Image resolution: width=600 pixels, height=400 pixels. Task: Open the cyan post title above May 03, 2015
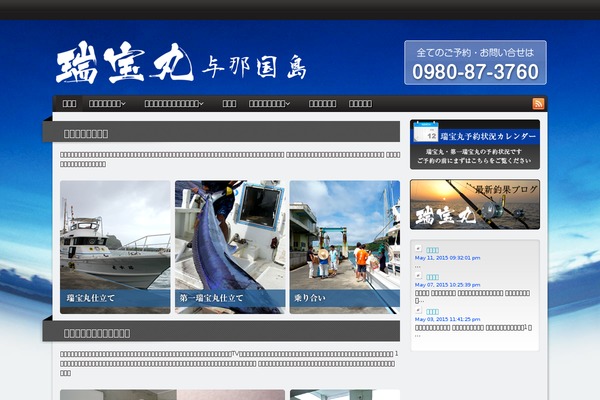pyautogui.click(x=432, y=312)
